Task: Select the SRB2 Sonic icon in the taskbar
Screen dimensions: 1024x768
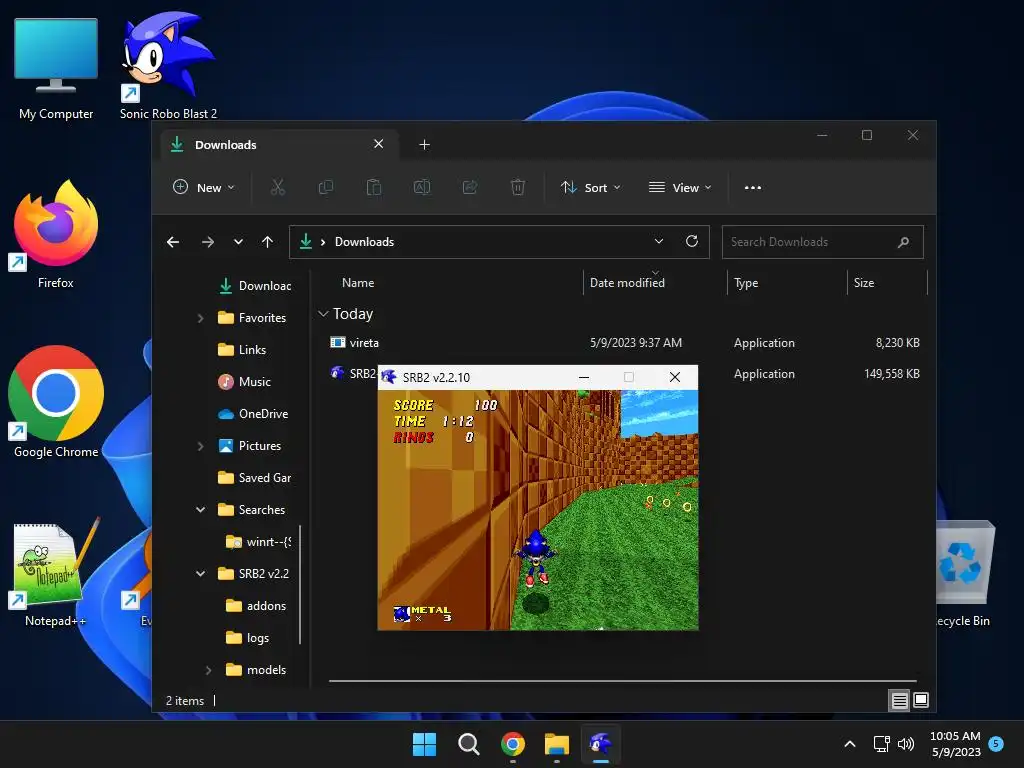Action: [601, 744]
